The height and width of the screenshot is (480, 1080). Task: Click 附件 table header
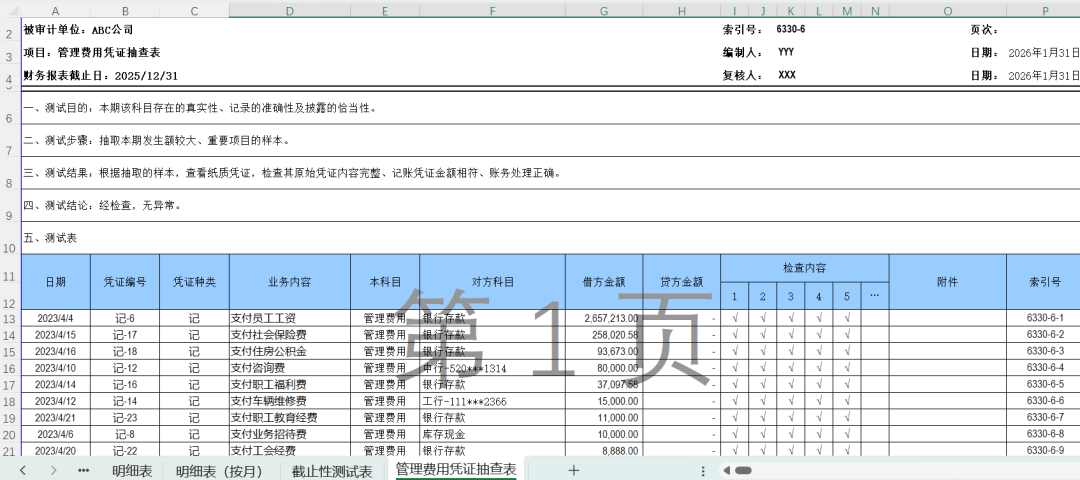tap(948, 282)
